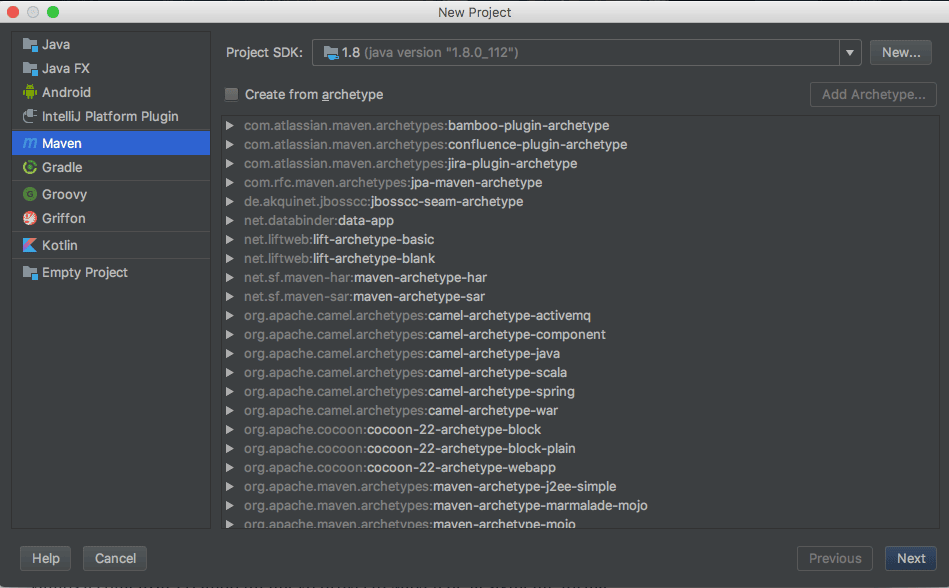Click the Kotlin logo icon
The image size is (949, 588).
(x=30, y=245)
